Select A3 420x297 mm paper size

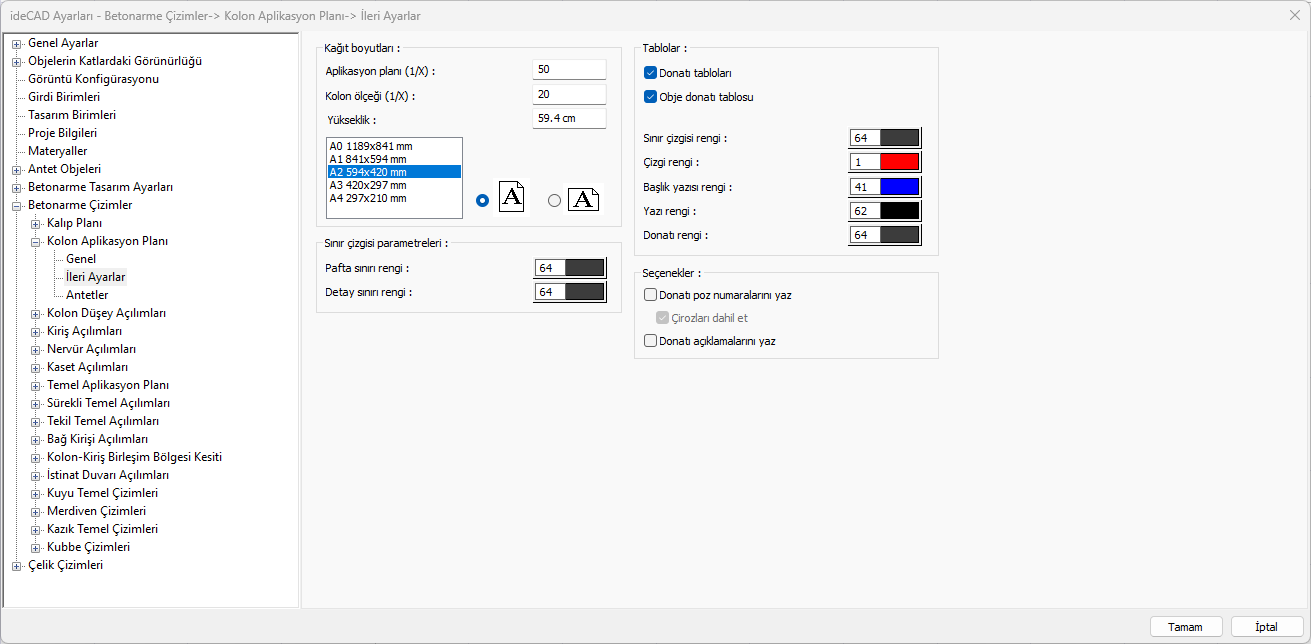(368, 185)
